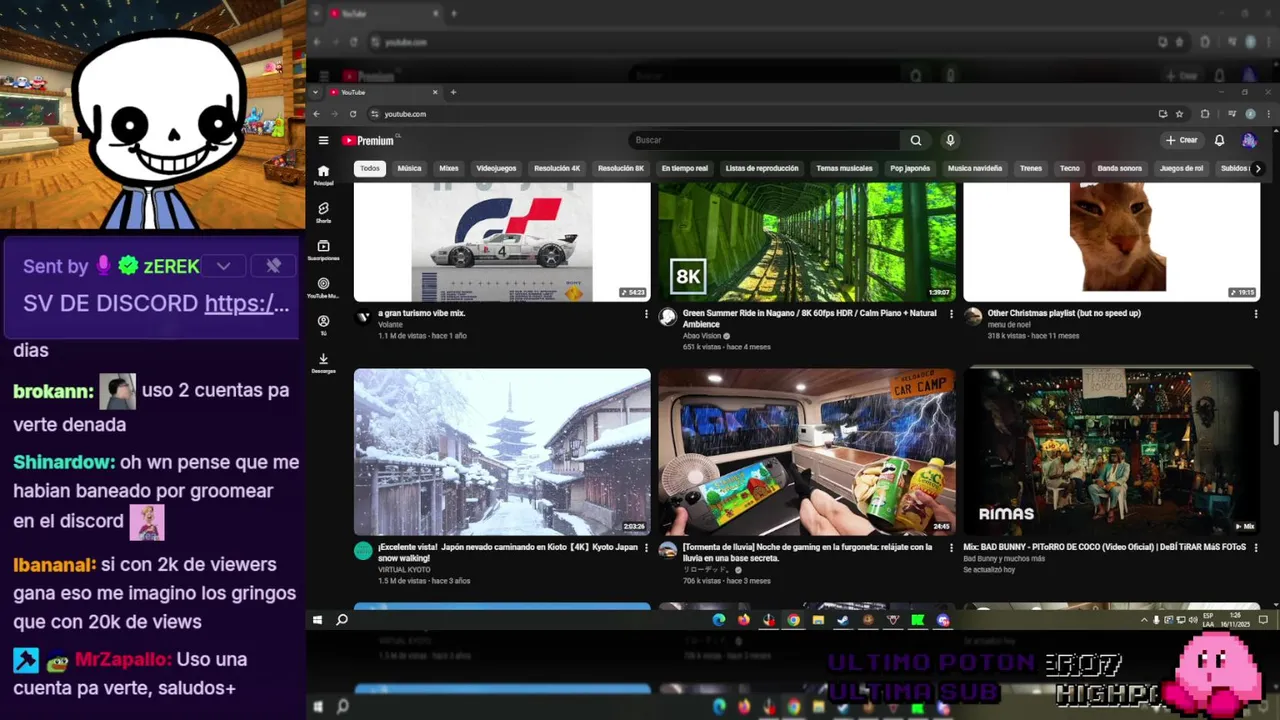Select the Todos chip
The image size is (1280, 720).
[x=370, y=169]
